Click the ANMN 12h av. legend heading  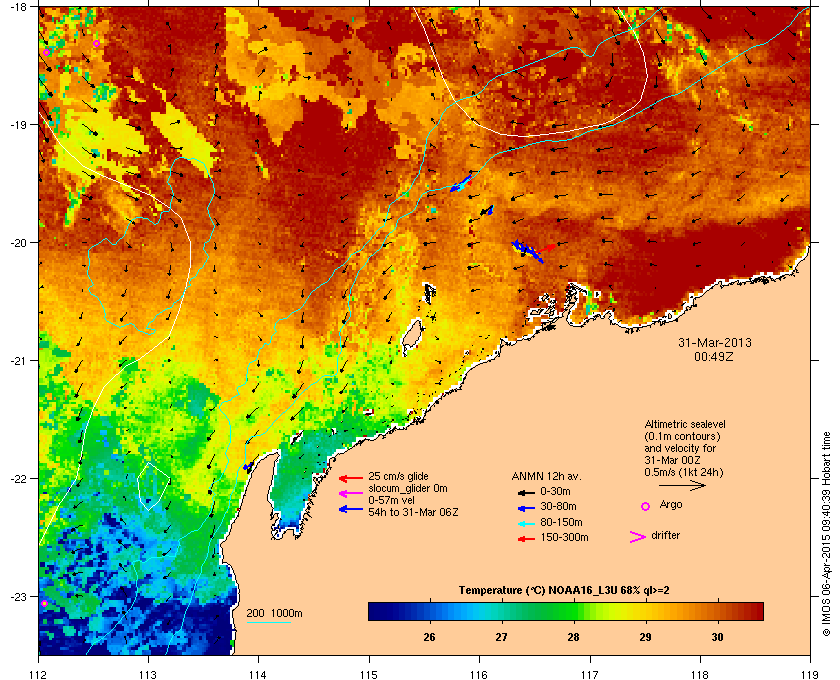click(x=546, y=476)
